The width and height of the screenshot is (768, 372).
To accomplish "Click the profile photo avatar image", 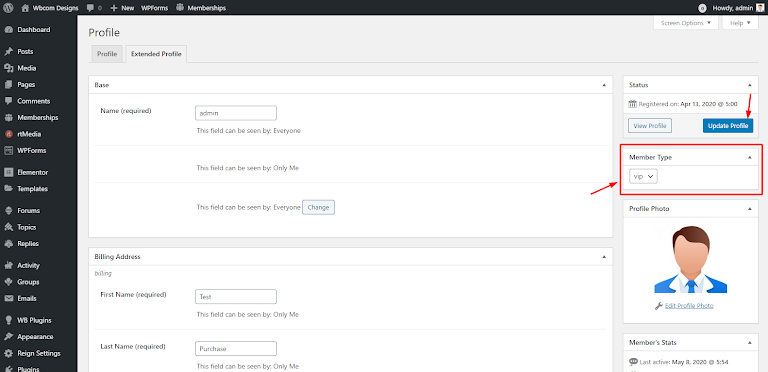I will 691,259.
